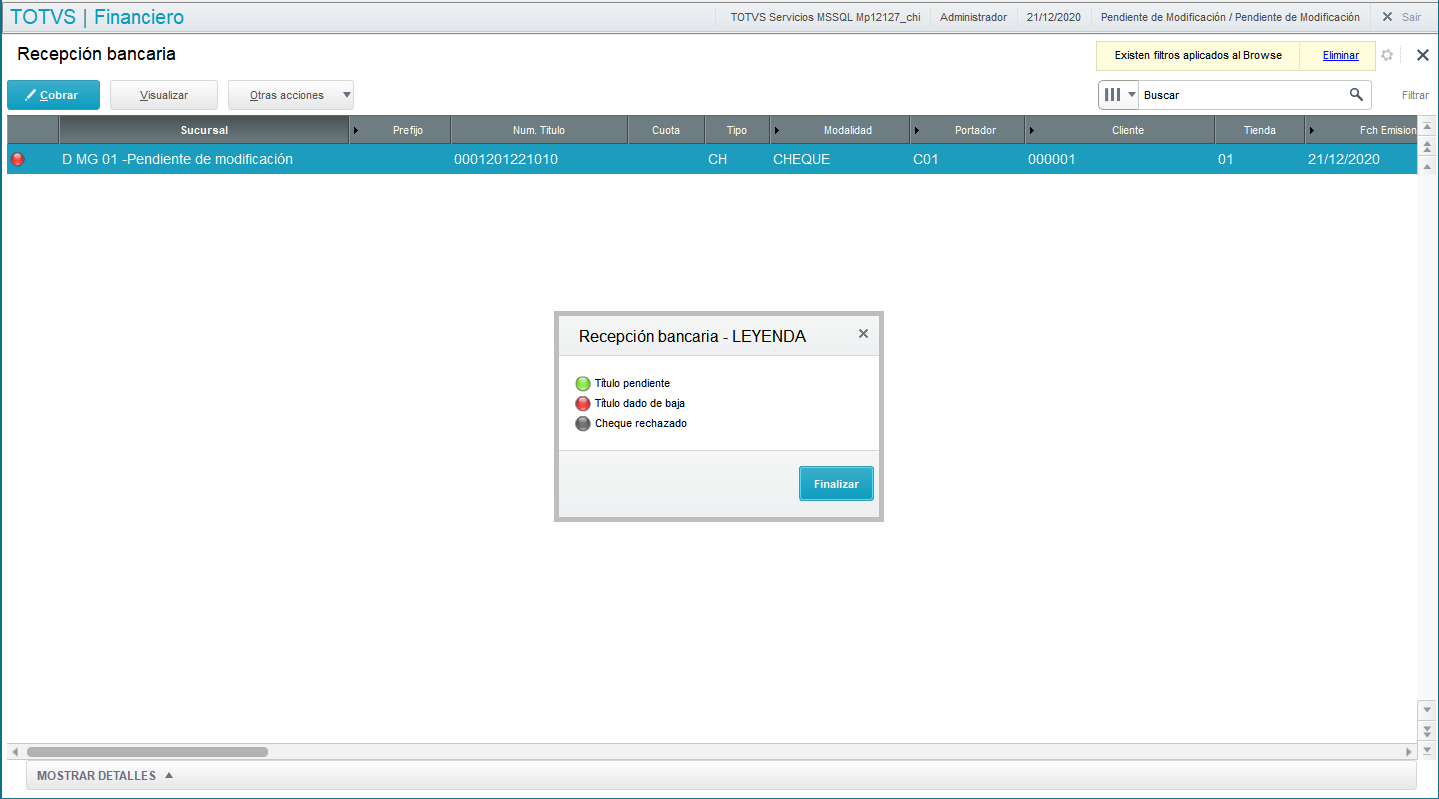Click gray 'Cheque rechazado' legend icon
This screenshot has width=1439, height=799.
click(x=583, y=423)
